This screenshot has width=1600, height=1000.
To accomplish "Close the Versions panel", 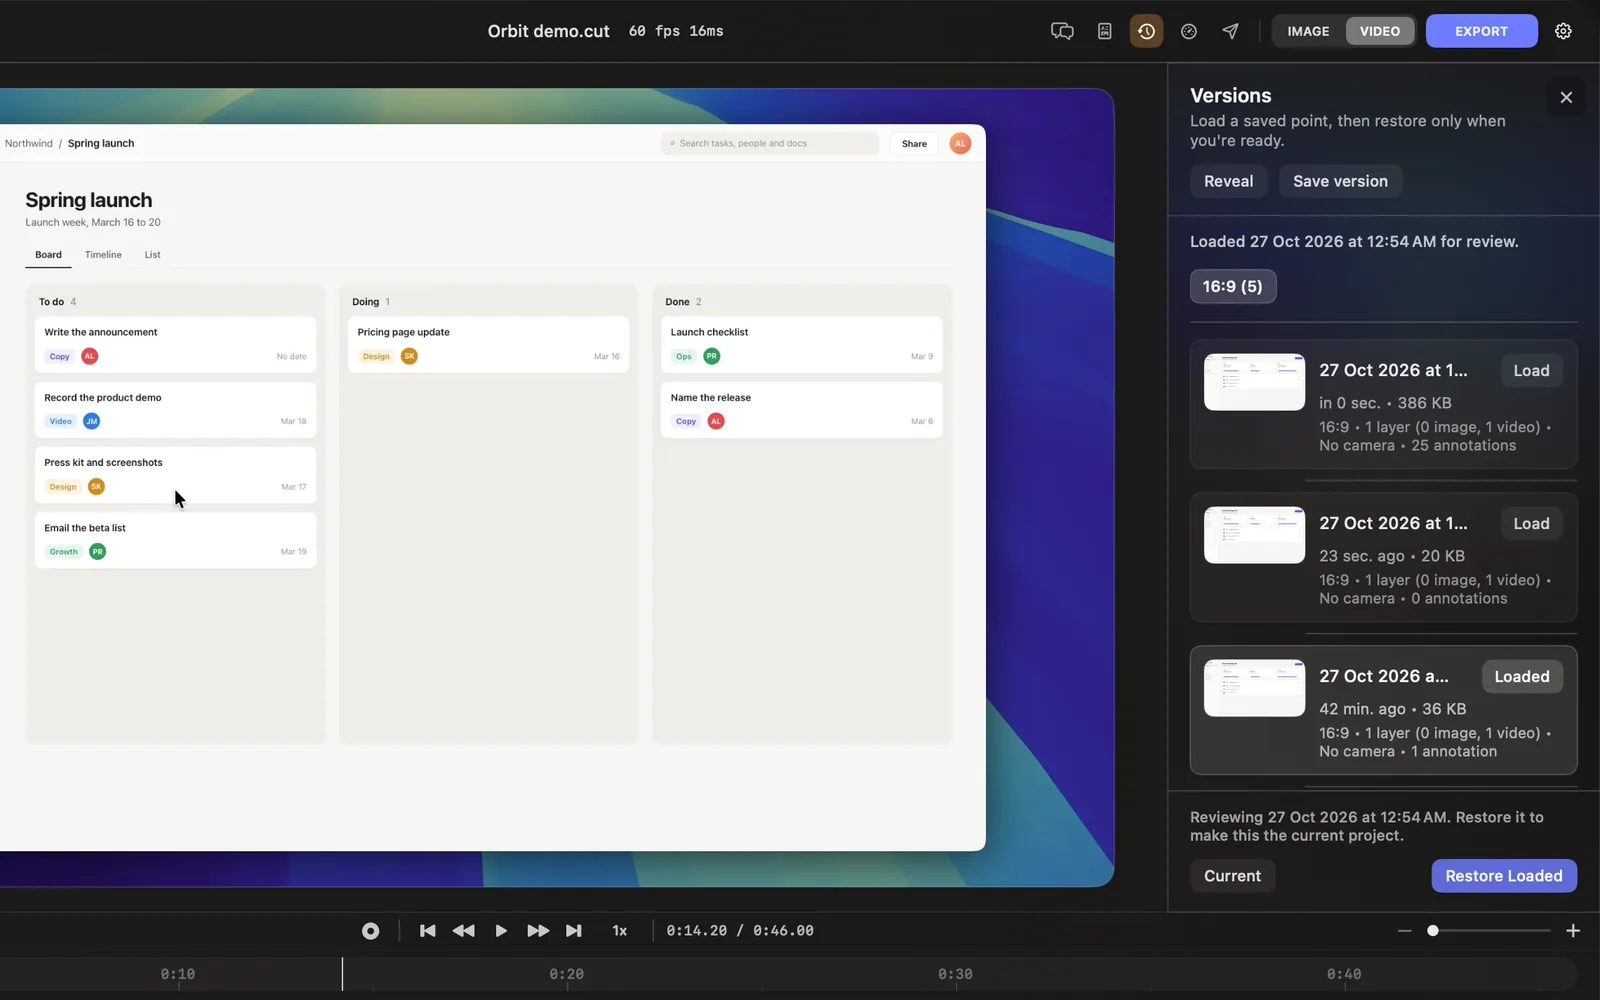I will [x=1566, y=97].
